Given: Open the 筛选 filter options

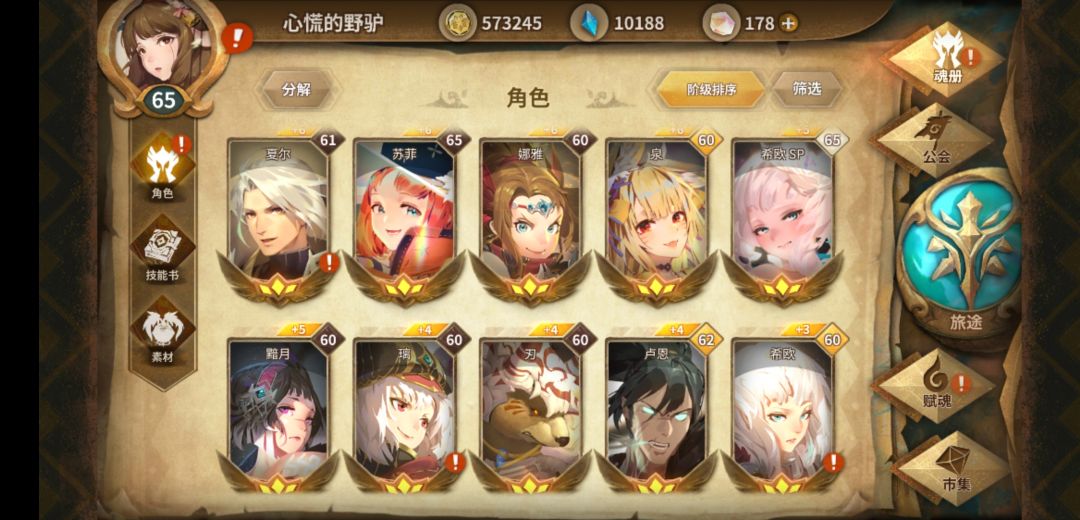Looking at the screenshot, I should point(807,89).
